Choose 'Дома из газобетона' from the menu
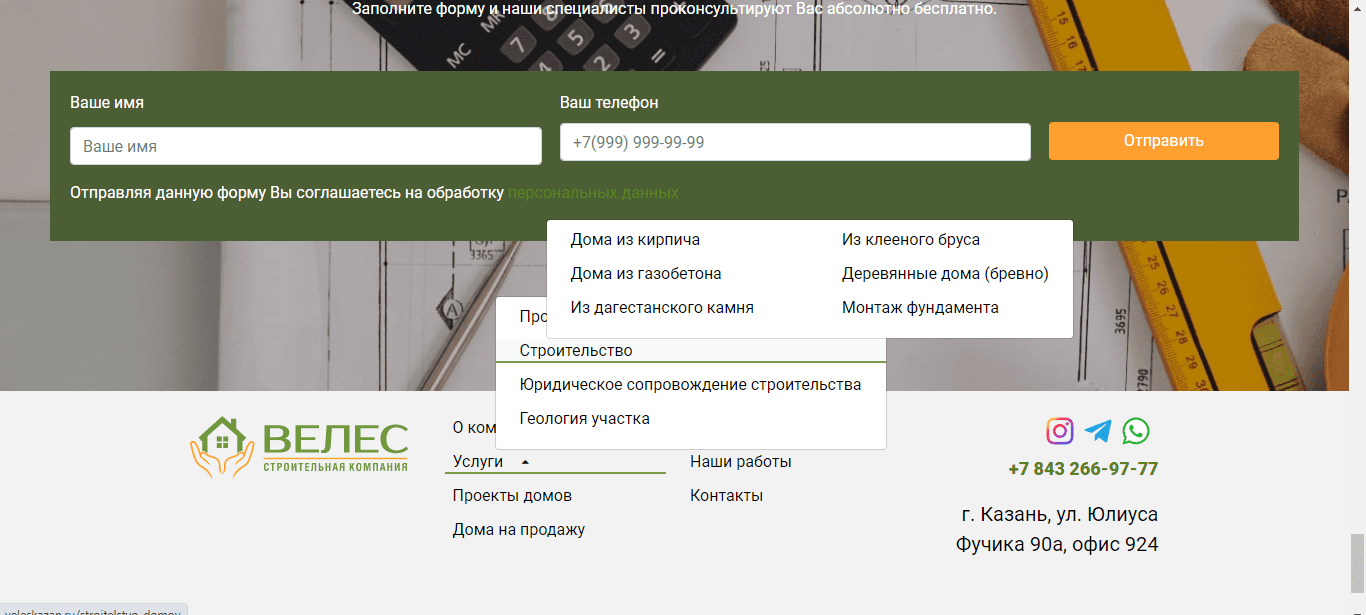This screenshot has width=1366, height=615. (x=645, y=273)
